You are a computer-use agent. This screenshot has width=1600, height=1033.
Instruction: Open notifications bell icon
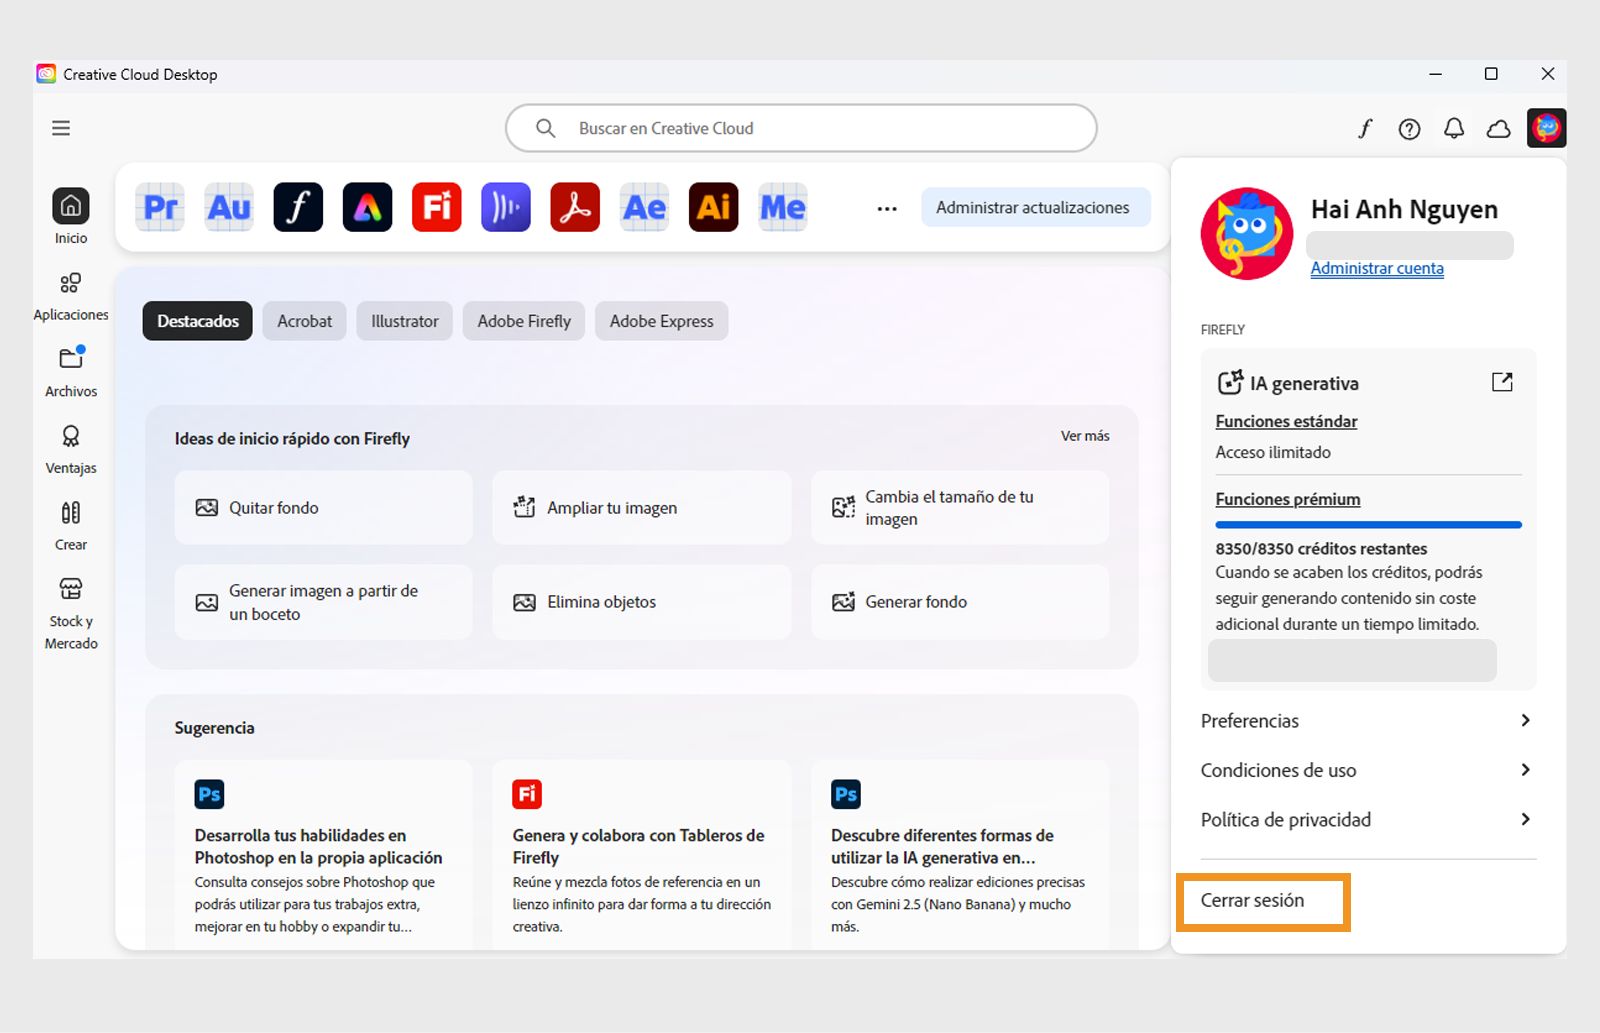(1454, 128)
